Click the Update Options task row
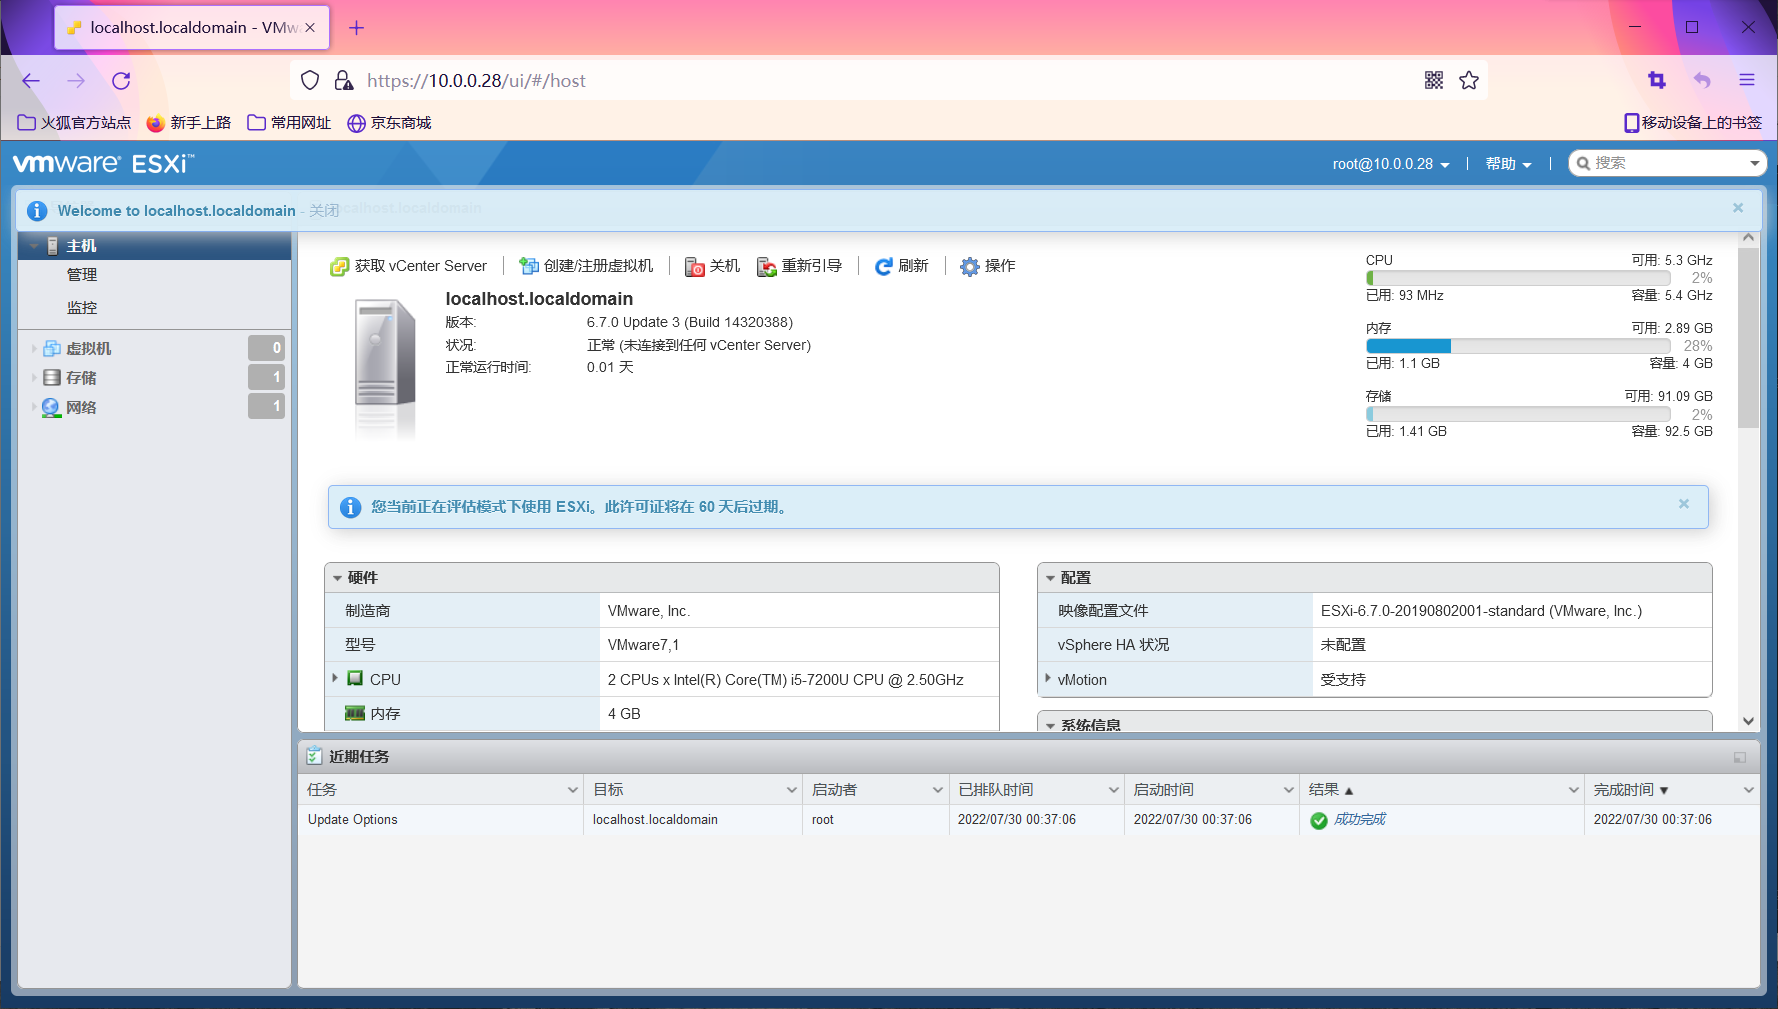 (x=1028, y=820)
